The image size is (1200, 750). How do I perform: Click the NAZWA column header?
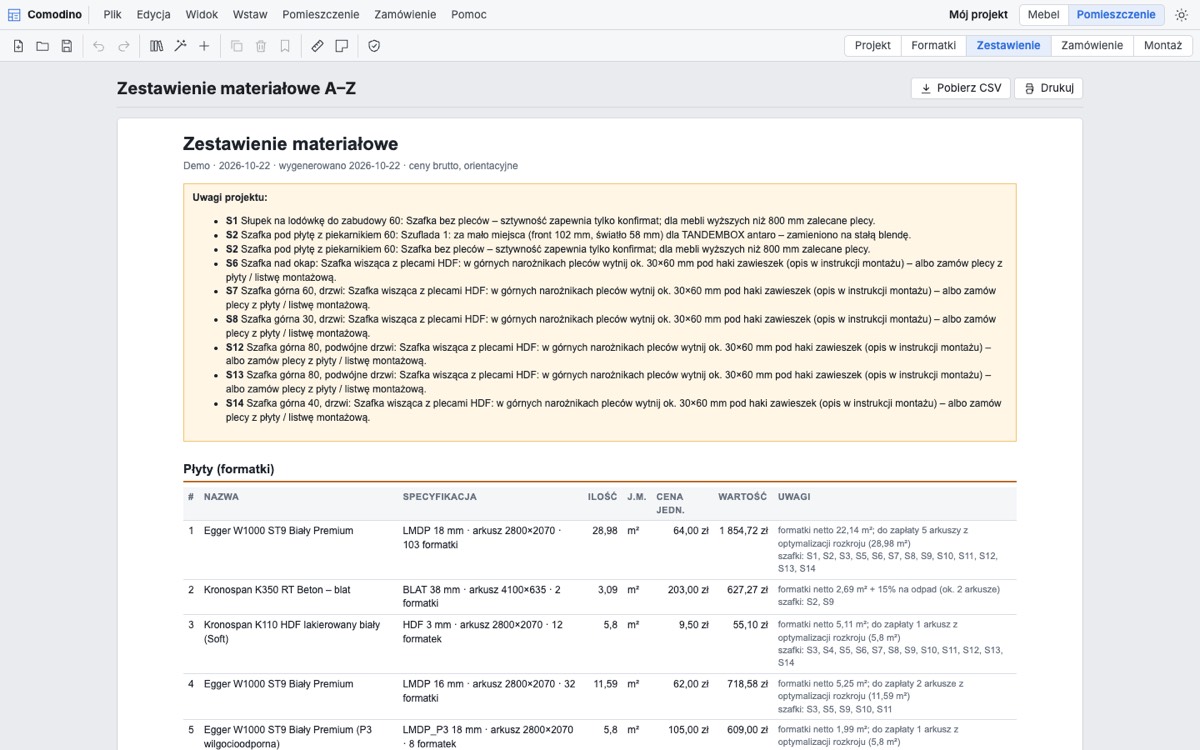click(x=221, y=497)
